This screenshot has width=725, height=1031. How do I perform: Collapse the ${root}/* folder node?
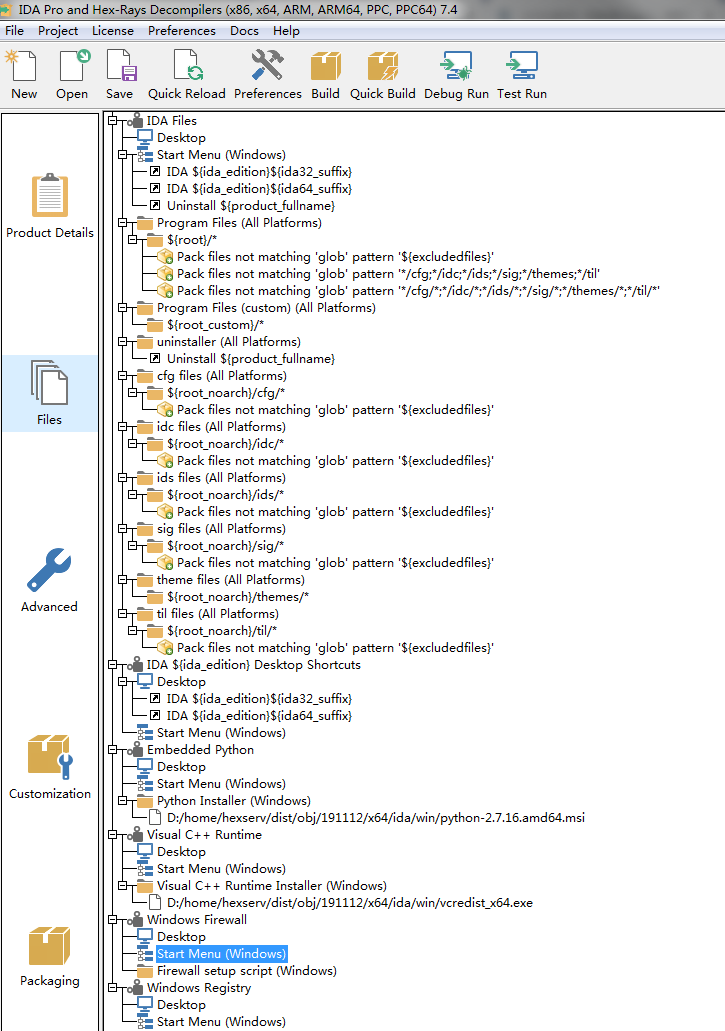133,240
